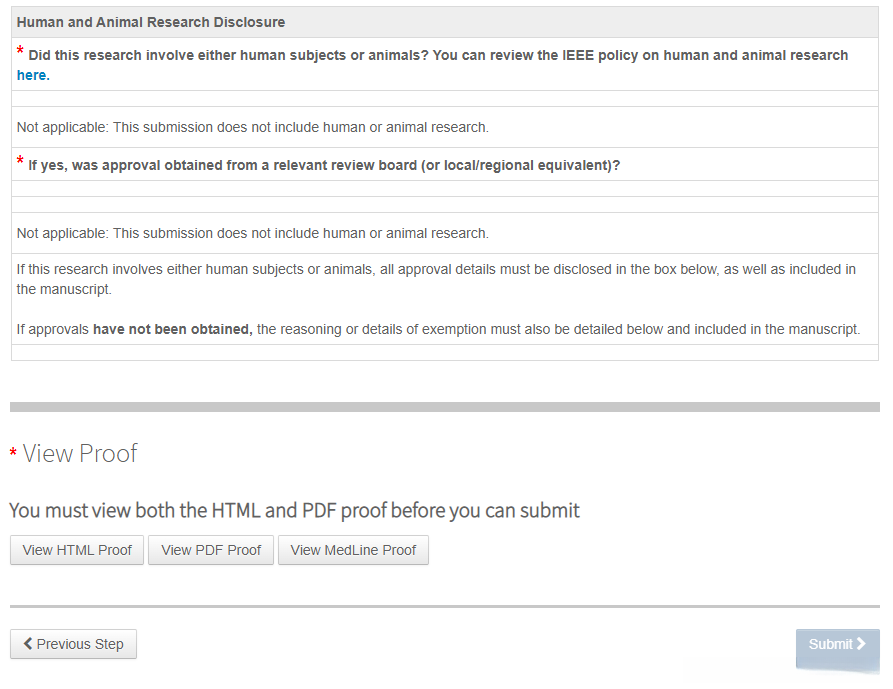893x689 pixels.
Task: Go back with Previous Step button
Action: [x=73, y=644]
